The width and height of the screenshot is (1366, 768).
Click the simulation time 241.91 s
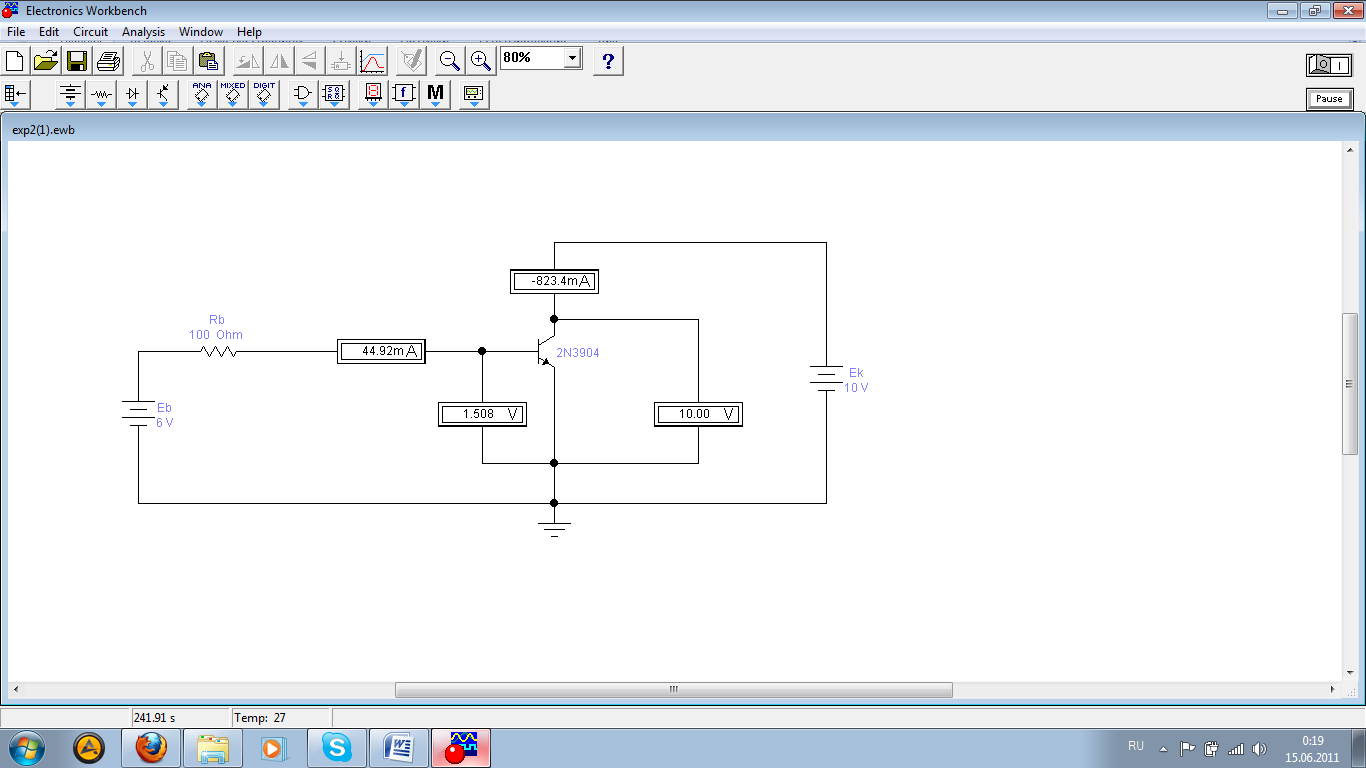click(x=154, y=718)
